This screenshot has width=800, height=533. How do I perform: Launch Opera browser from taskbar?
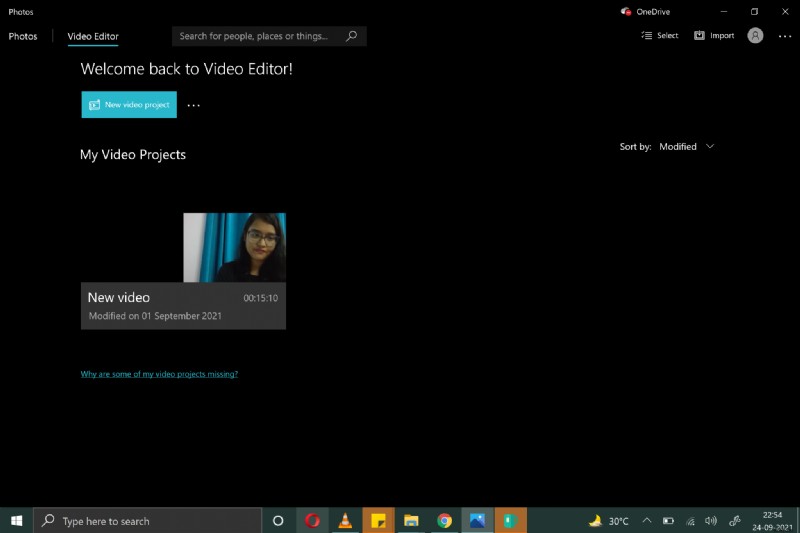(312, 521)
